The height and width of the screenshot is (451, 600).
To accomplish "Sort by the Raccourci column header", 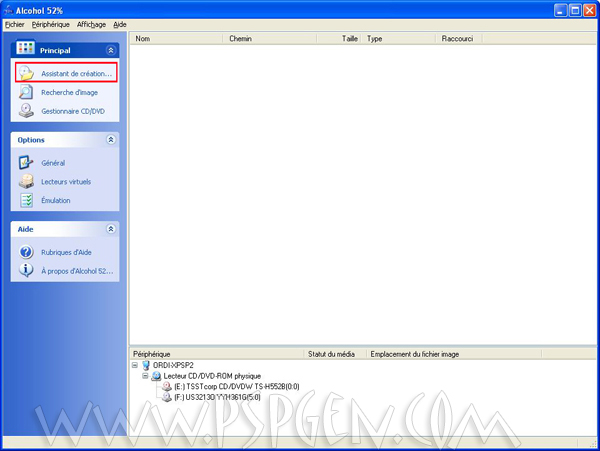I will tap(459, 39).
